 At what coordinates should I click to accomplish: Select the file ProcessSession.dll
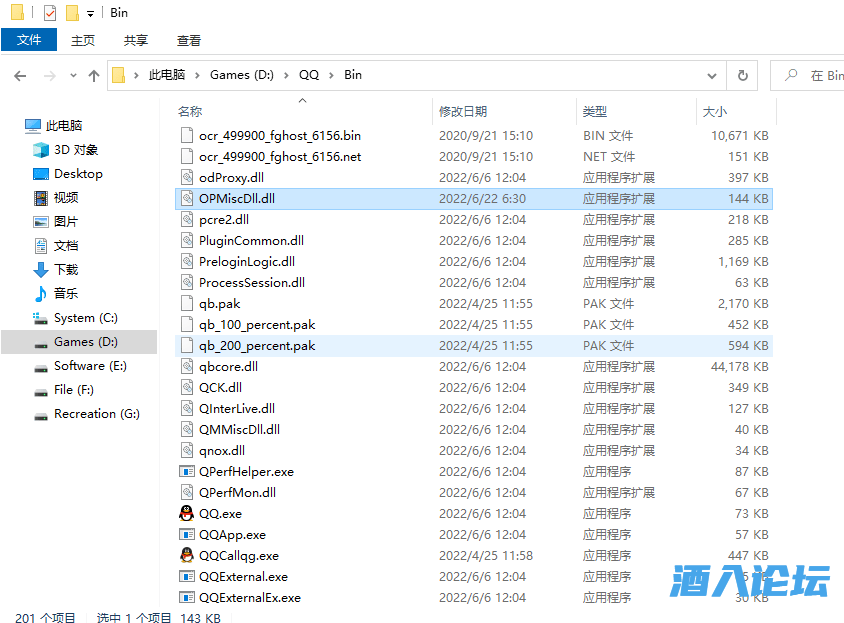tap(474, 282)
